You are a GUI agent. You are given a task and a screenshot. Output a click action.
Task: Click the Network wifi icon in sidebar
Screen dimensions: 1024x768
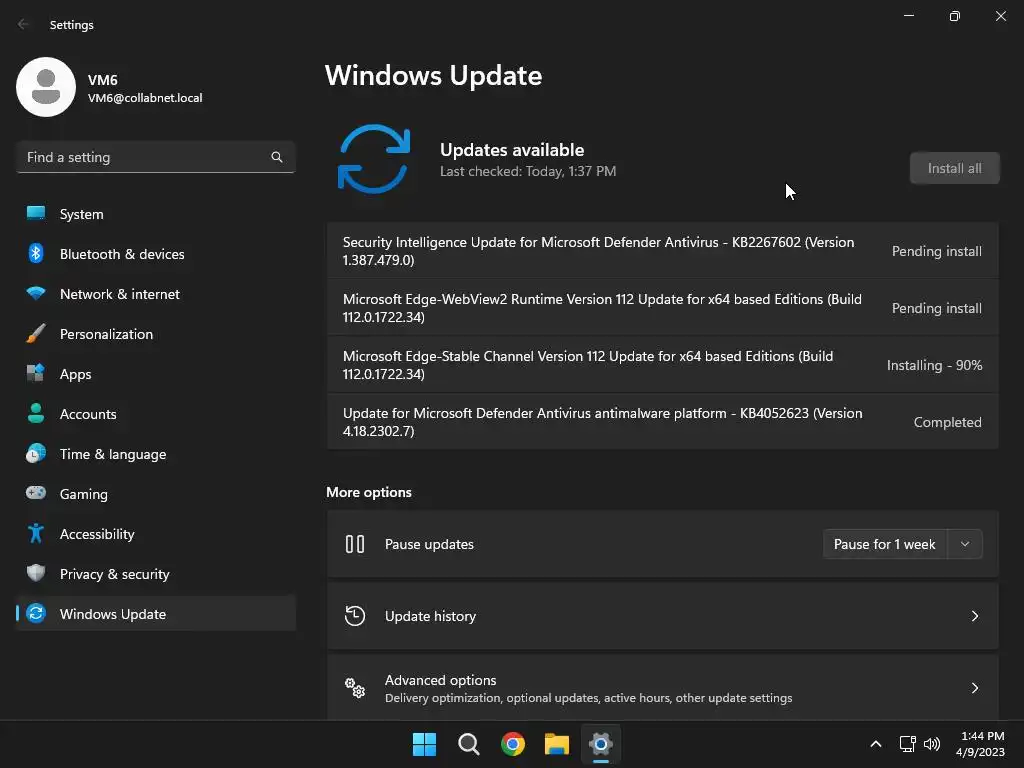click(36, 293)
